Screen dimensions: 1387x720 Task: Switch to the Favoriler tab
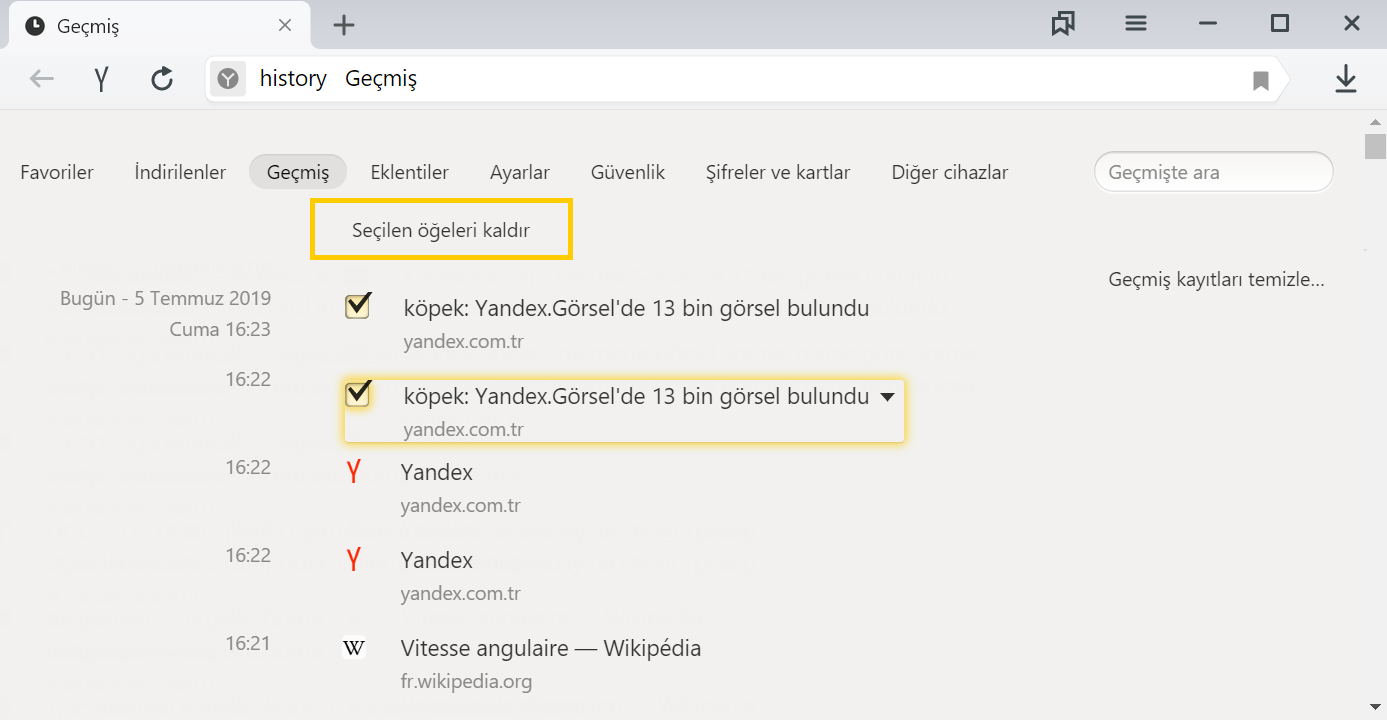[x=57, y=172]
